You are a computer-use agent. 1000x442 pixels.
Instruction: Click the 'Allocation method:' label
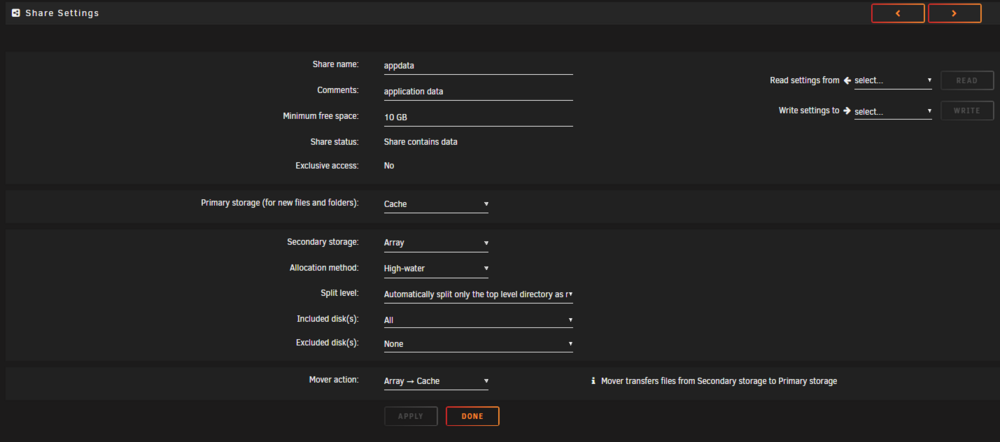tap(324, 268)
